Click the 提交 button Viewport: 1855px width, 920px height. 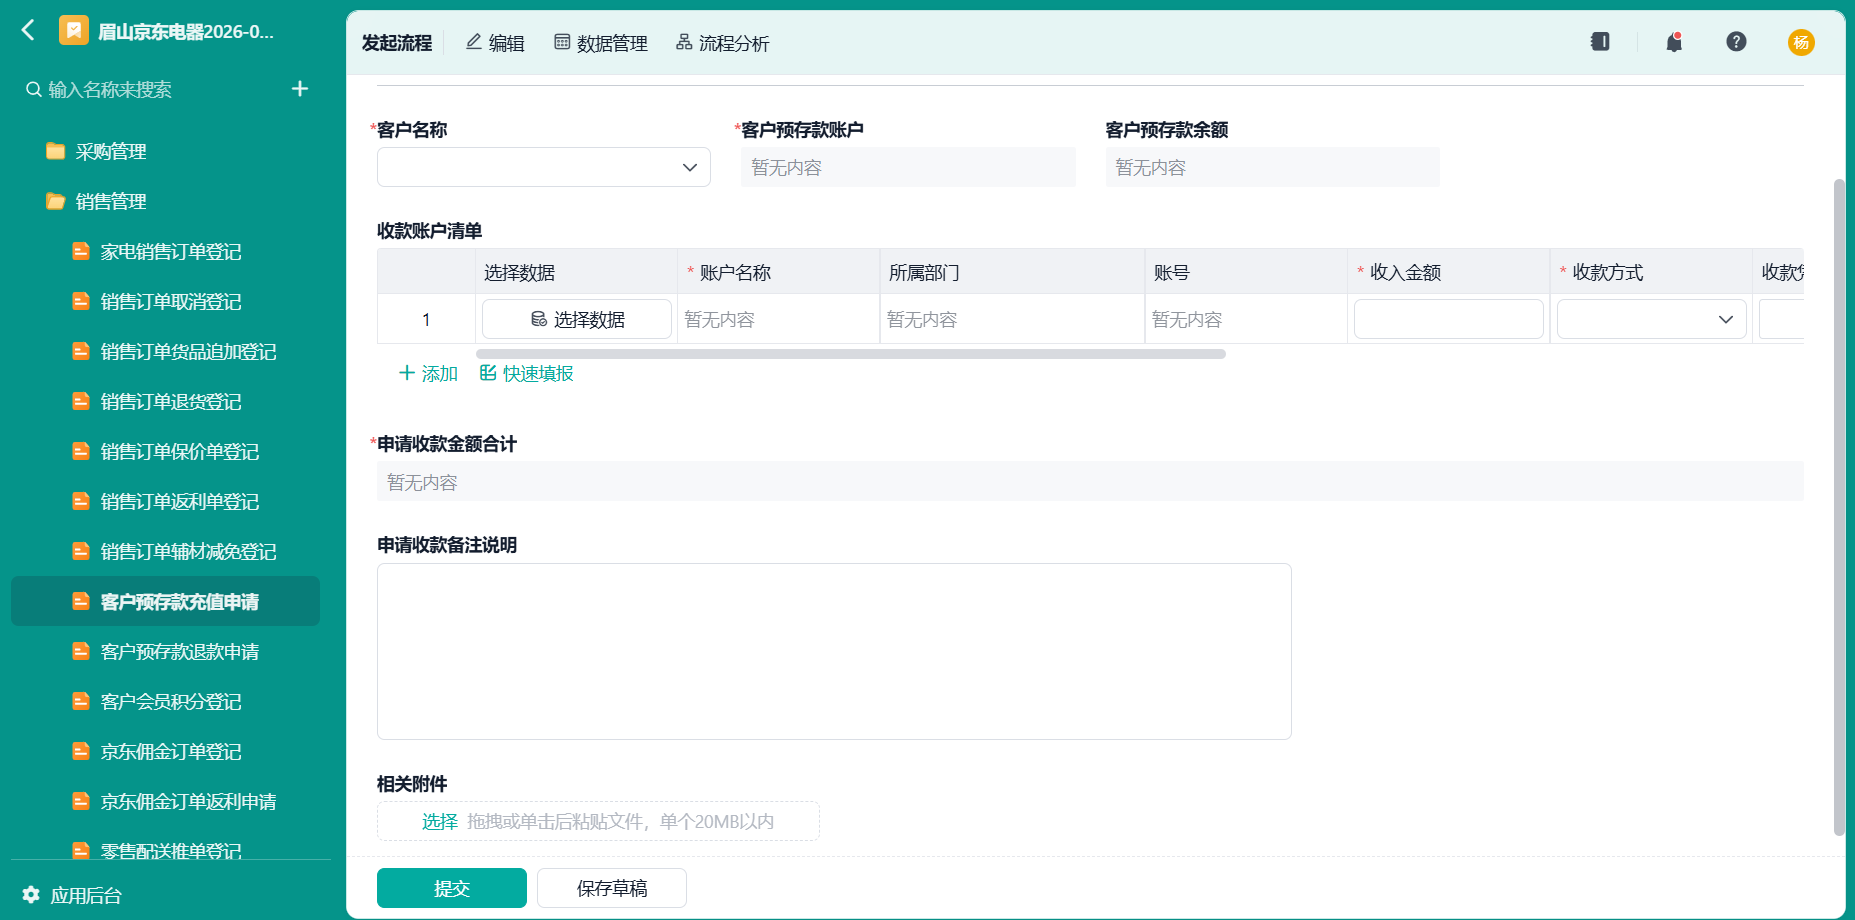tap(452, 888)
